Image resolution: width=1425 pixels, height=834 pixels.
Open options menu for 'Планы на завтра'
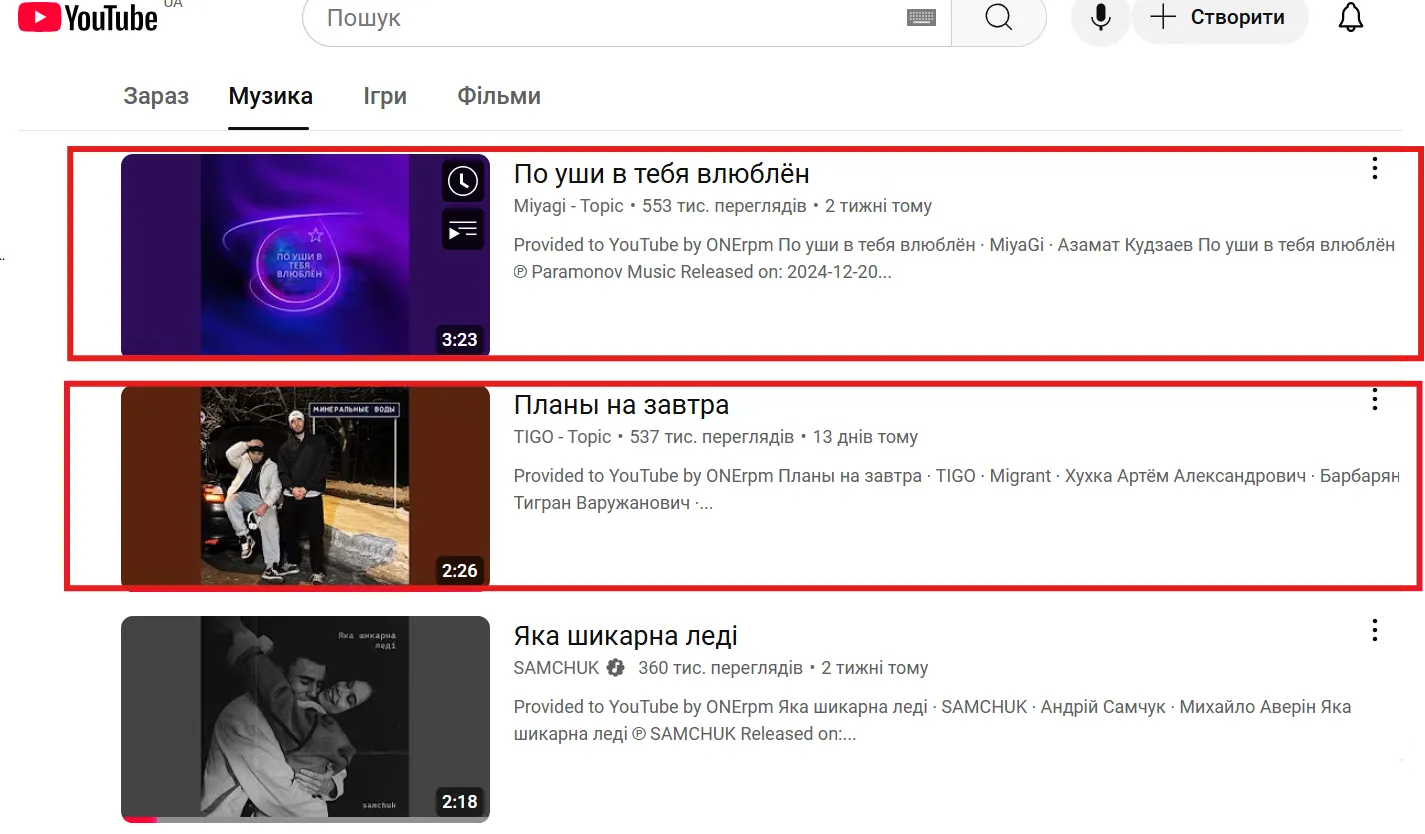coord(1375,400)
